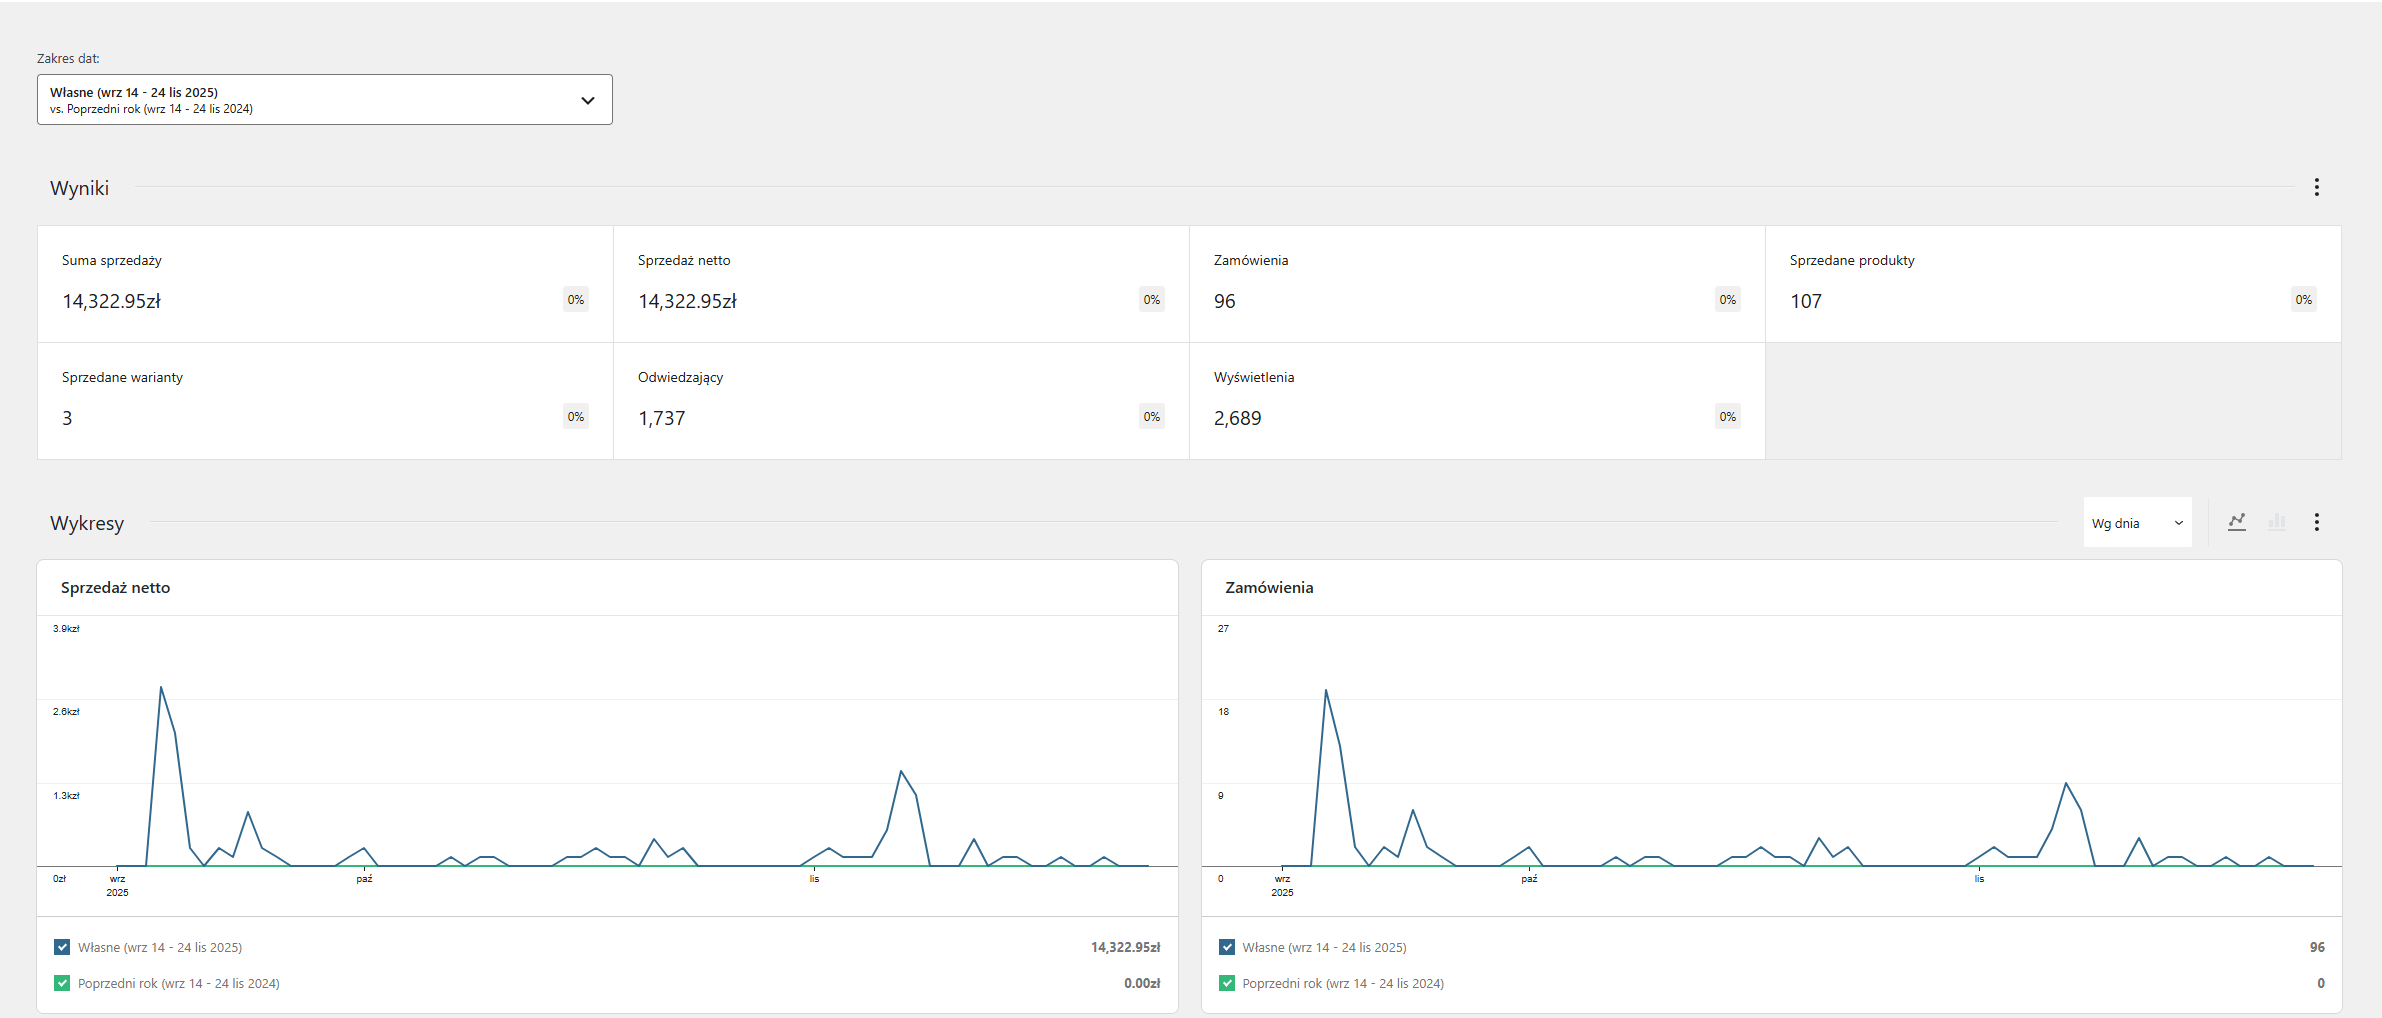2382x1018 pixels.
Task: Open the Zamówienia summary card showing 96
Action: [1476, 284]
